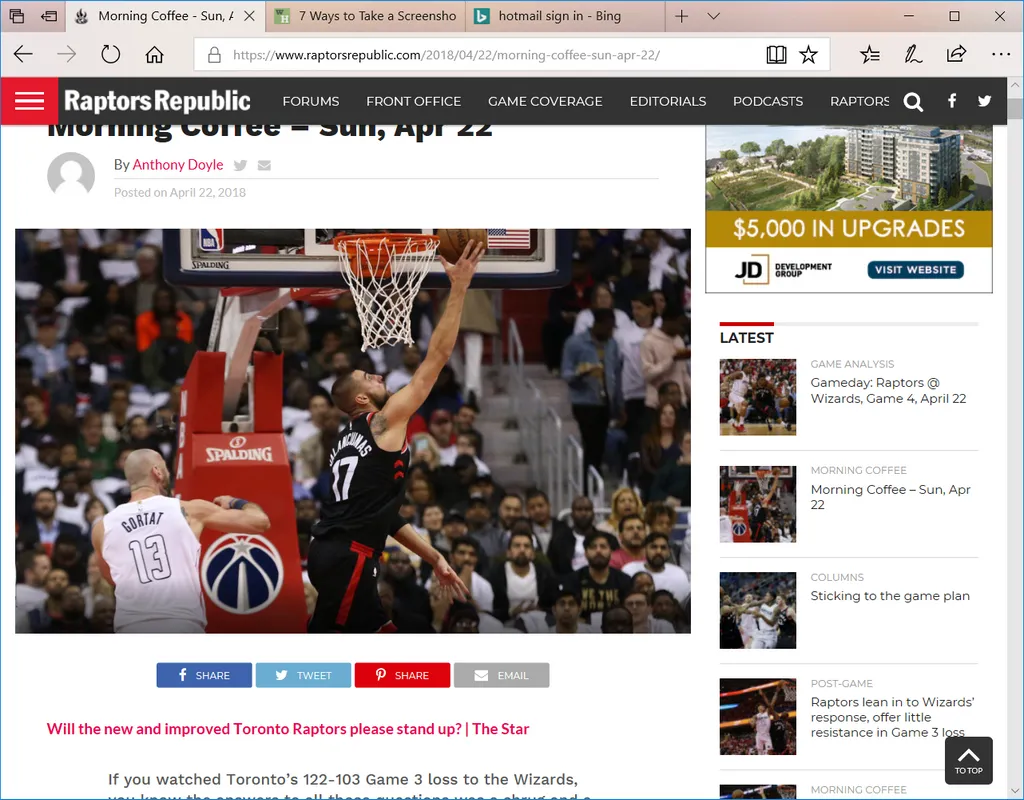
Task: Click VISIT WEBSITE on the JD ad
Action: click(x=915, y=269)
